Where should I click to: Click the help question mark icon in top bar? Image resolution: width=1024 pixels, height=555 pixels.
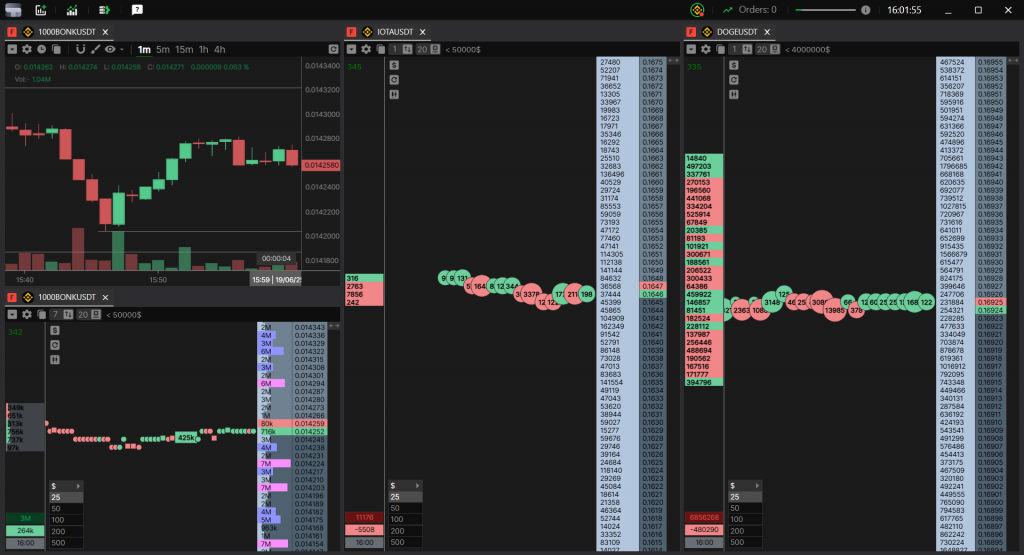137,10
